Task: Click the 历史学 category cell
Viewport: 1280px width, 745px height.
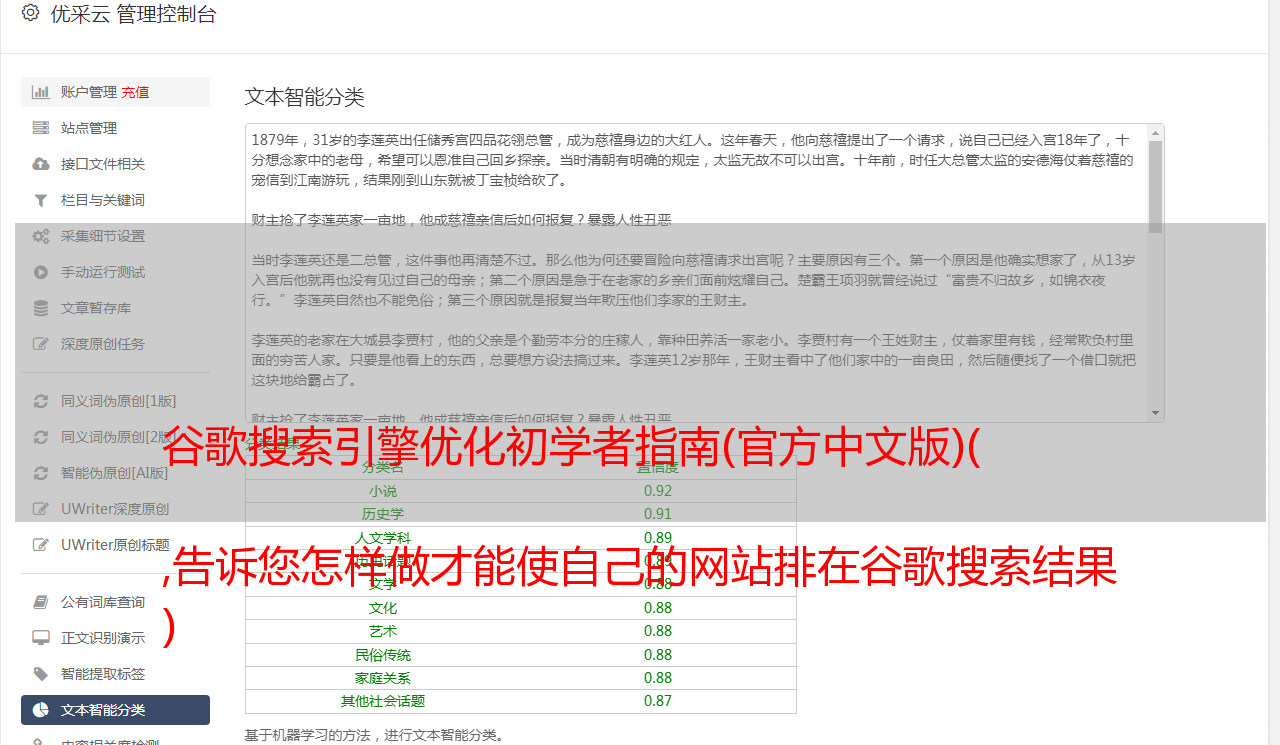Action: pos(382,514)
